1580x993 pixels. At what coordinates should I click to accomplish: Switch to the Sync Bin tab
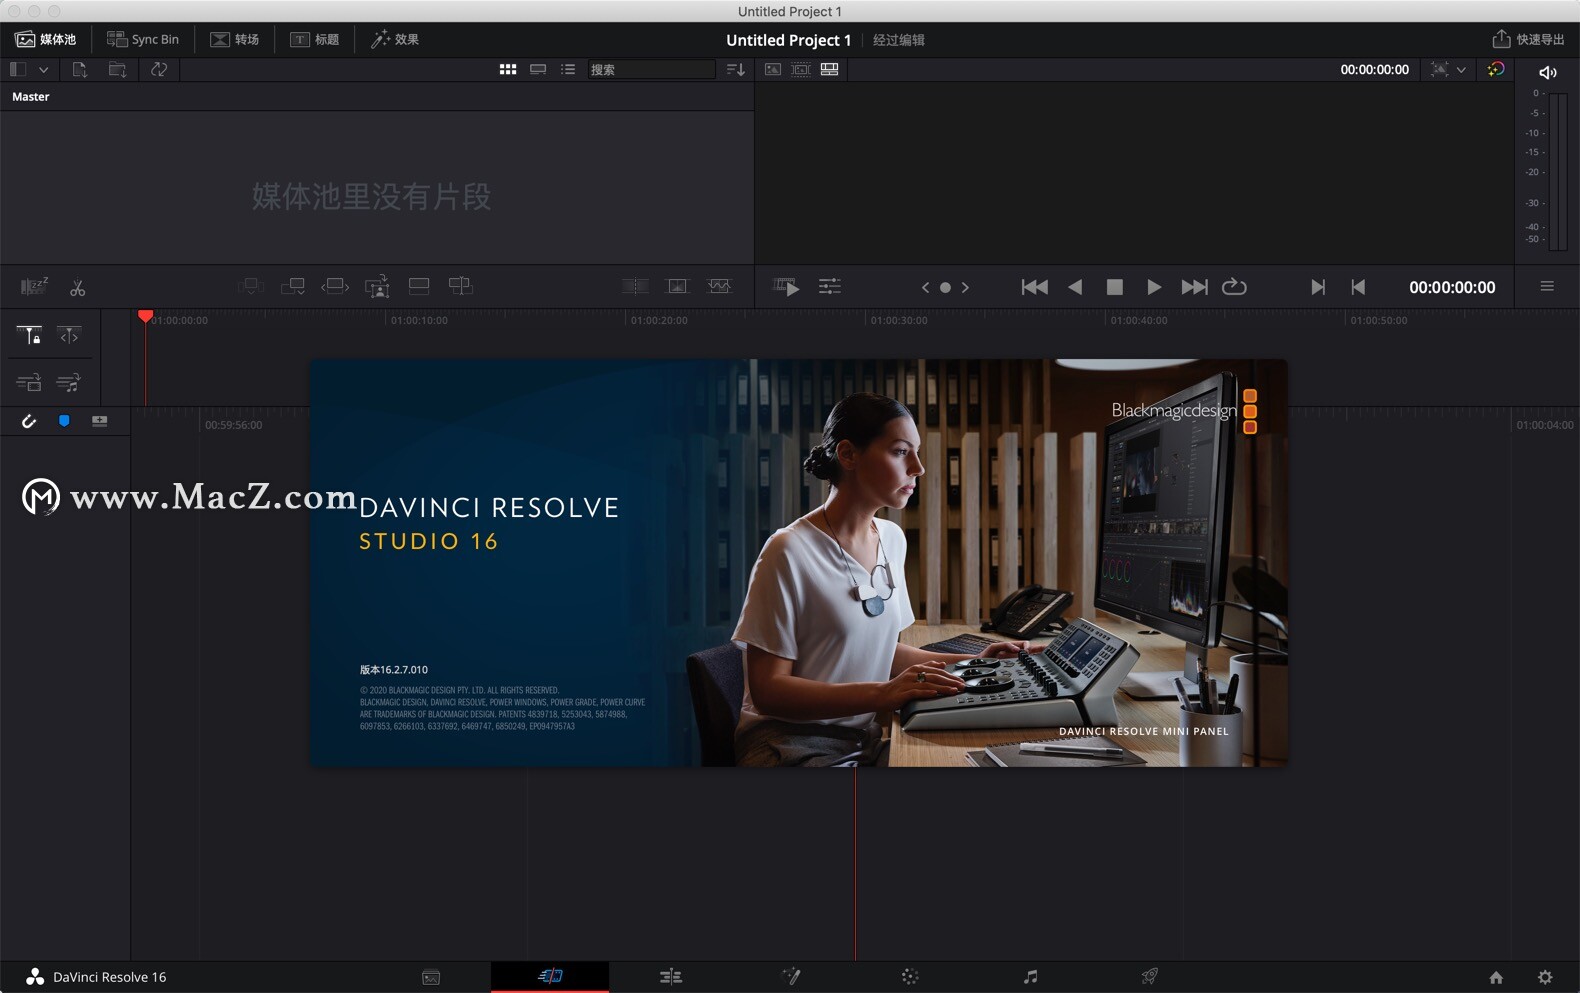click(143, 39)
